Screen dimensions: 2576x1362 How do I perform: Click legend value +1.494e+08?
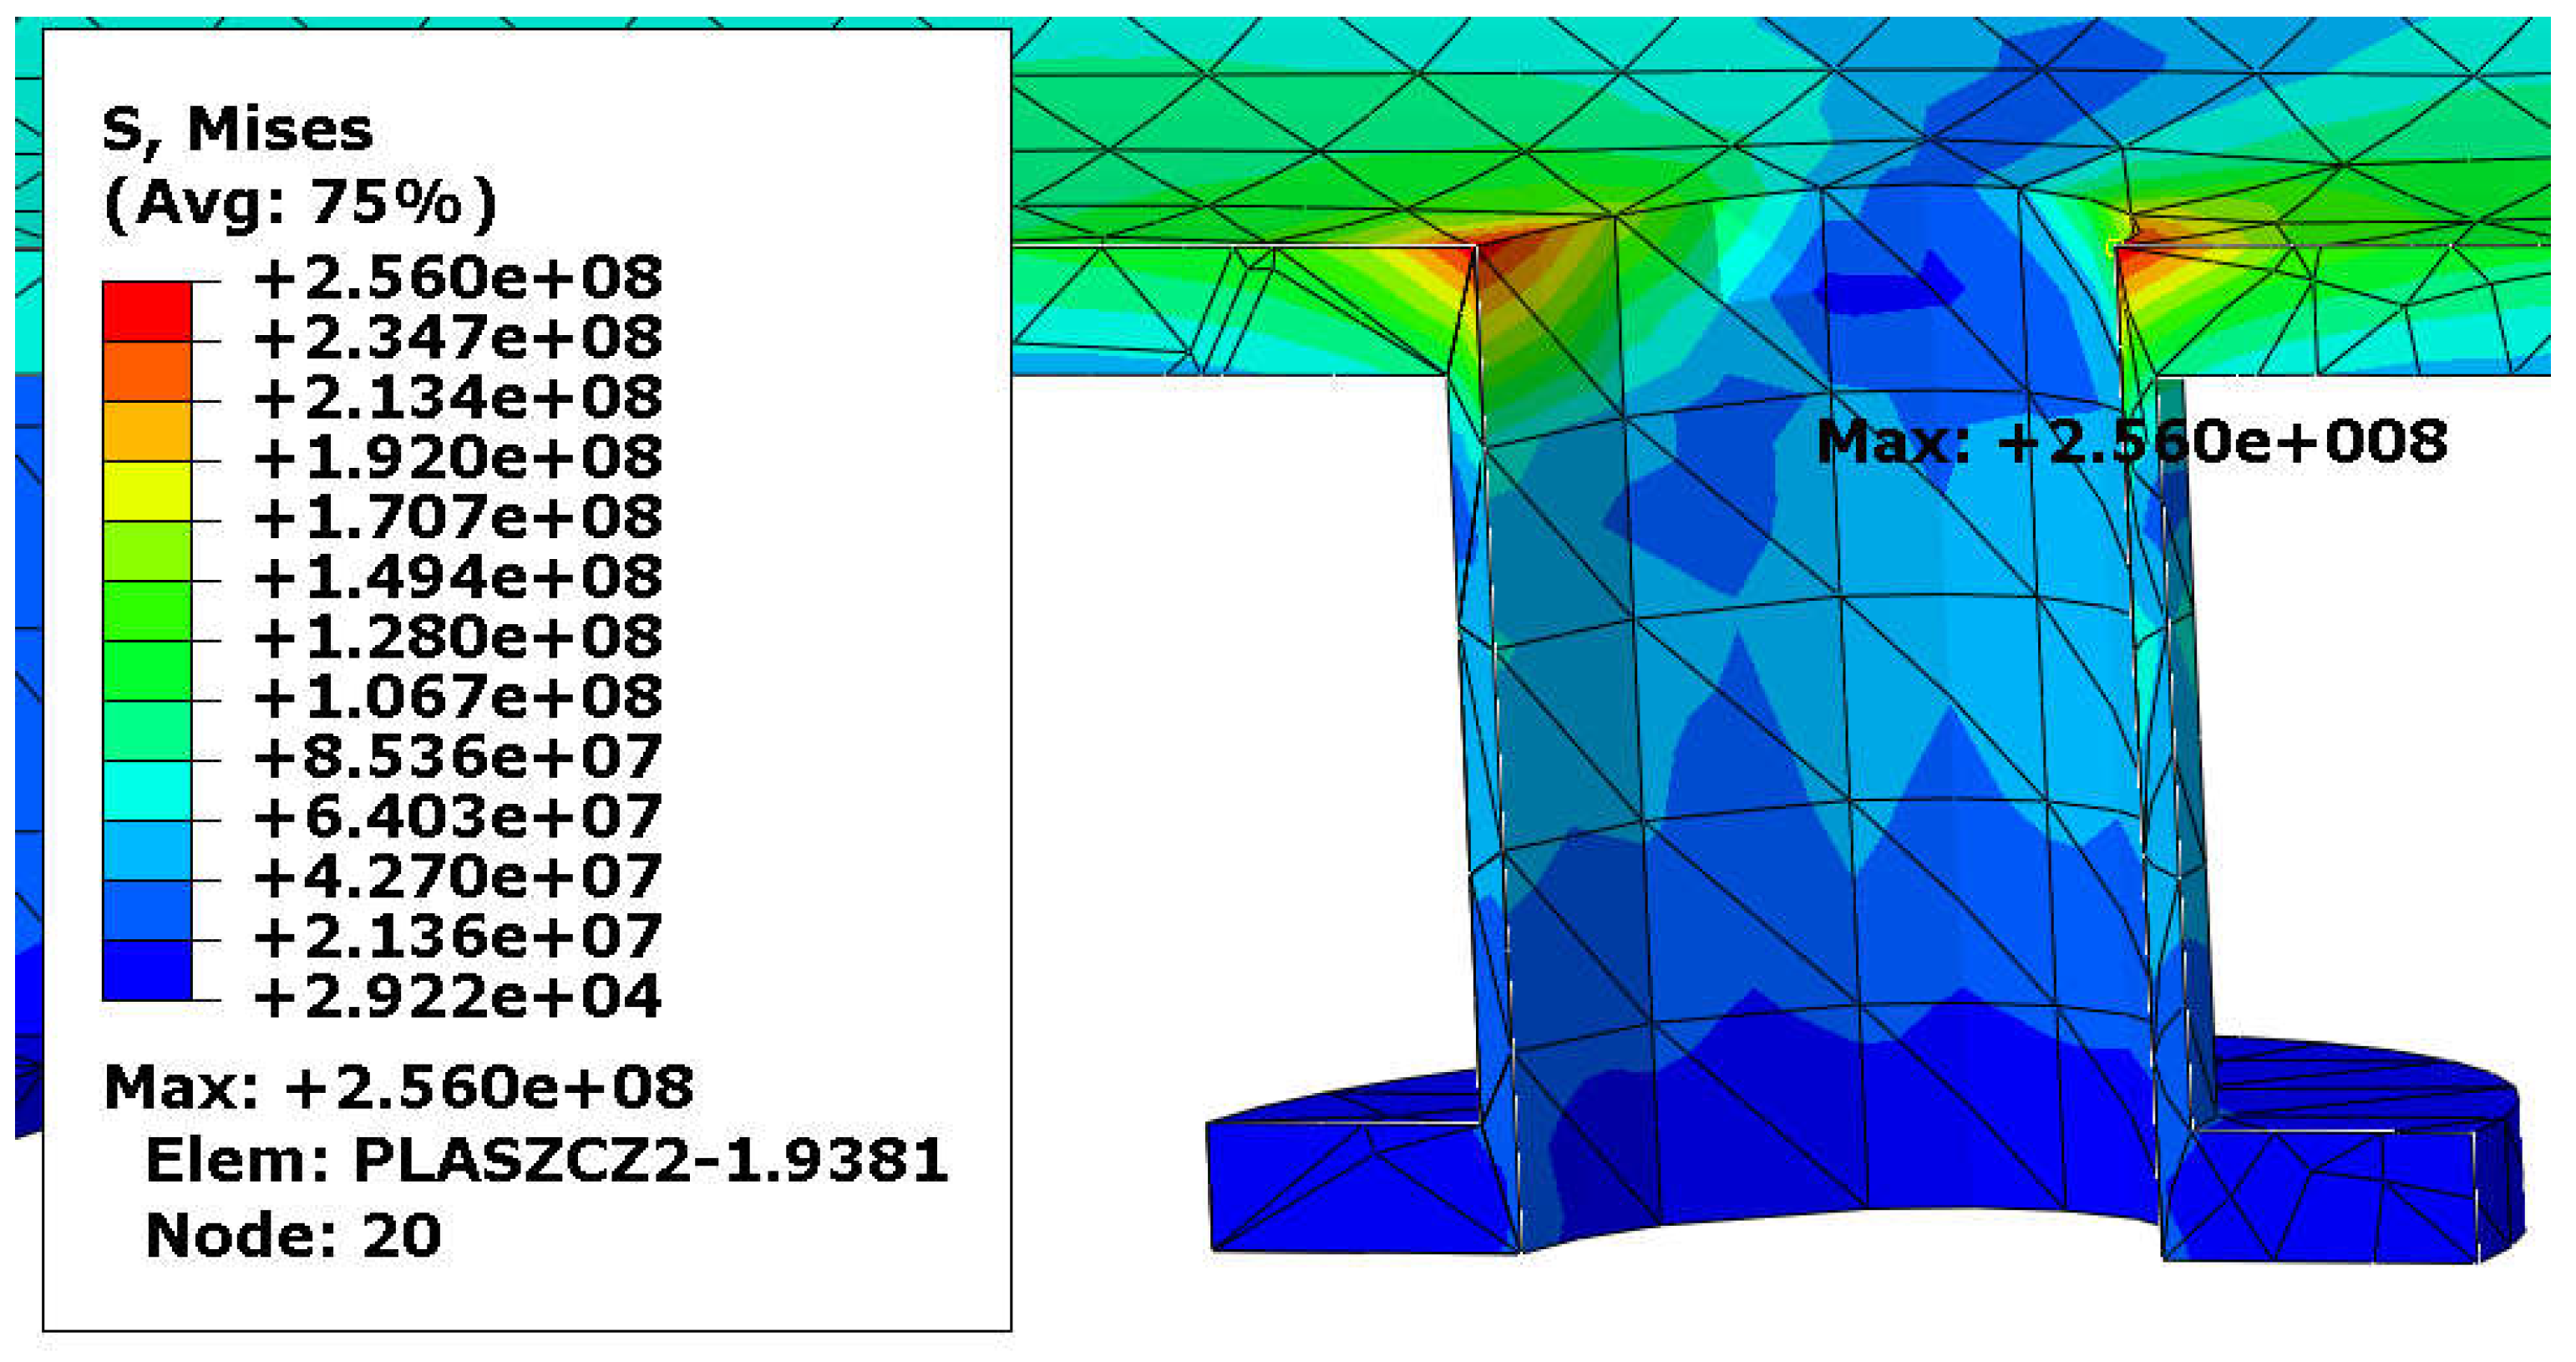(458, 577)
